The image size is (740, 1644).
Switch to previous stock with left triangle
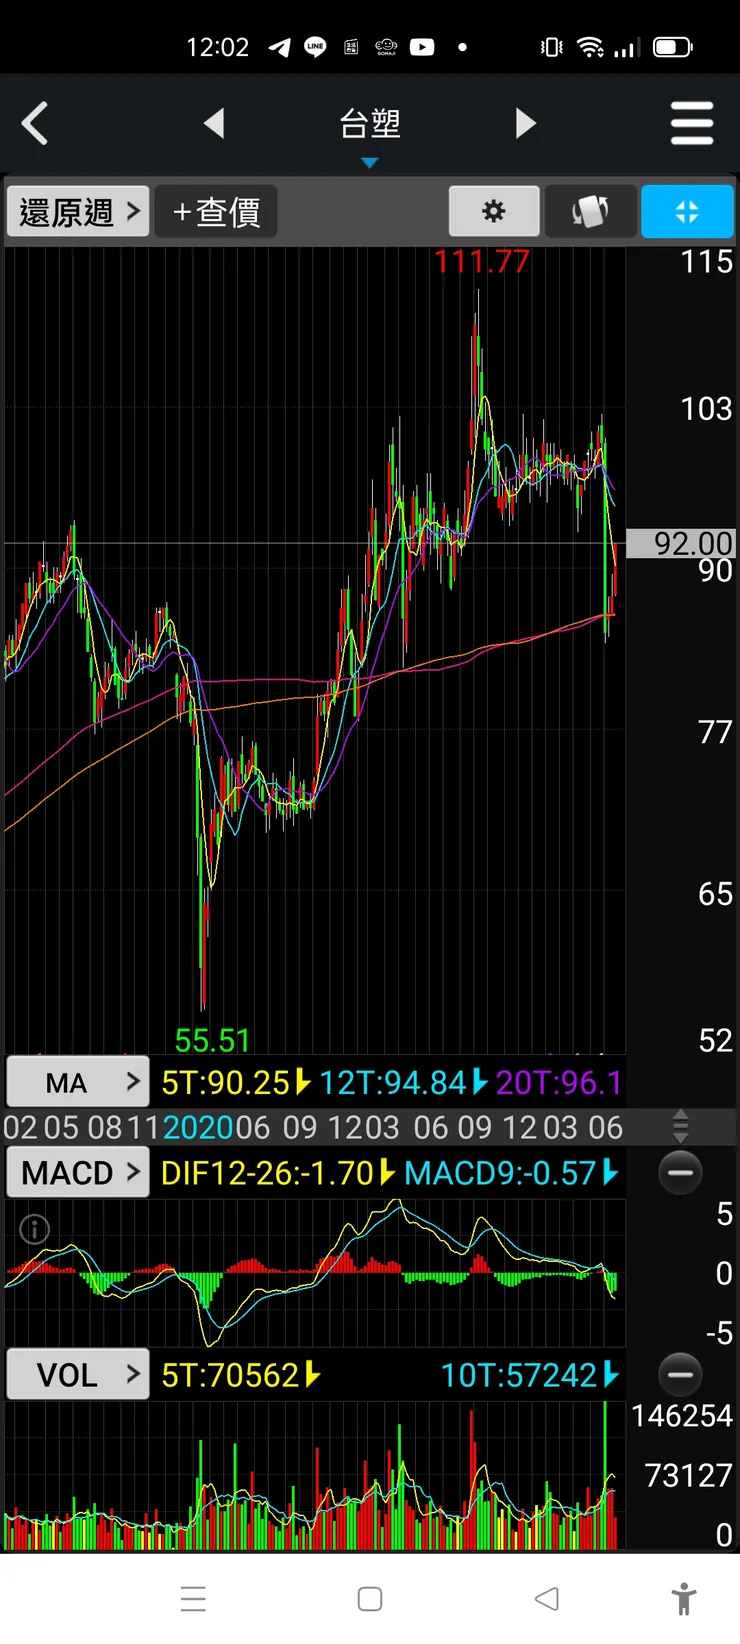pos(214,123)
